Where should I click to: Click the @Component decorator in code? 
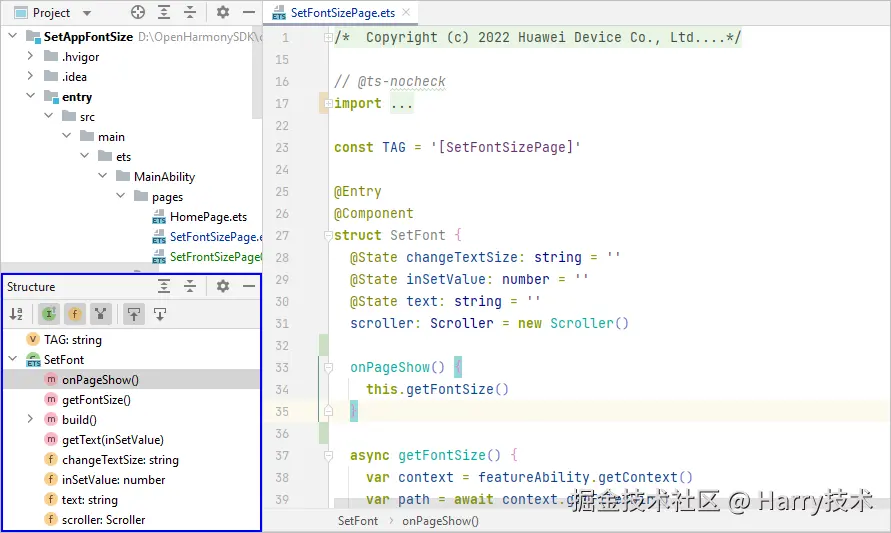(373, 213)
